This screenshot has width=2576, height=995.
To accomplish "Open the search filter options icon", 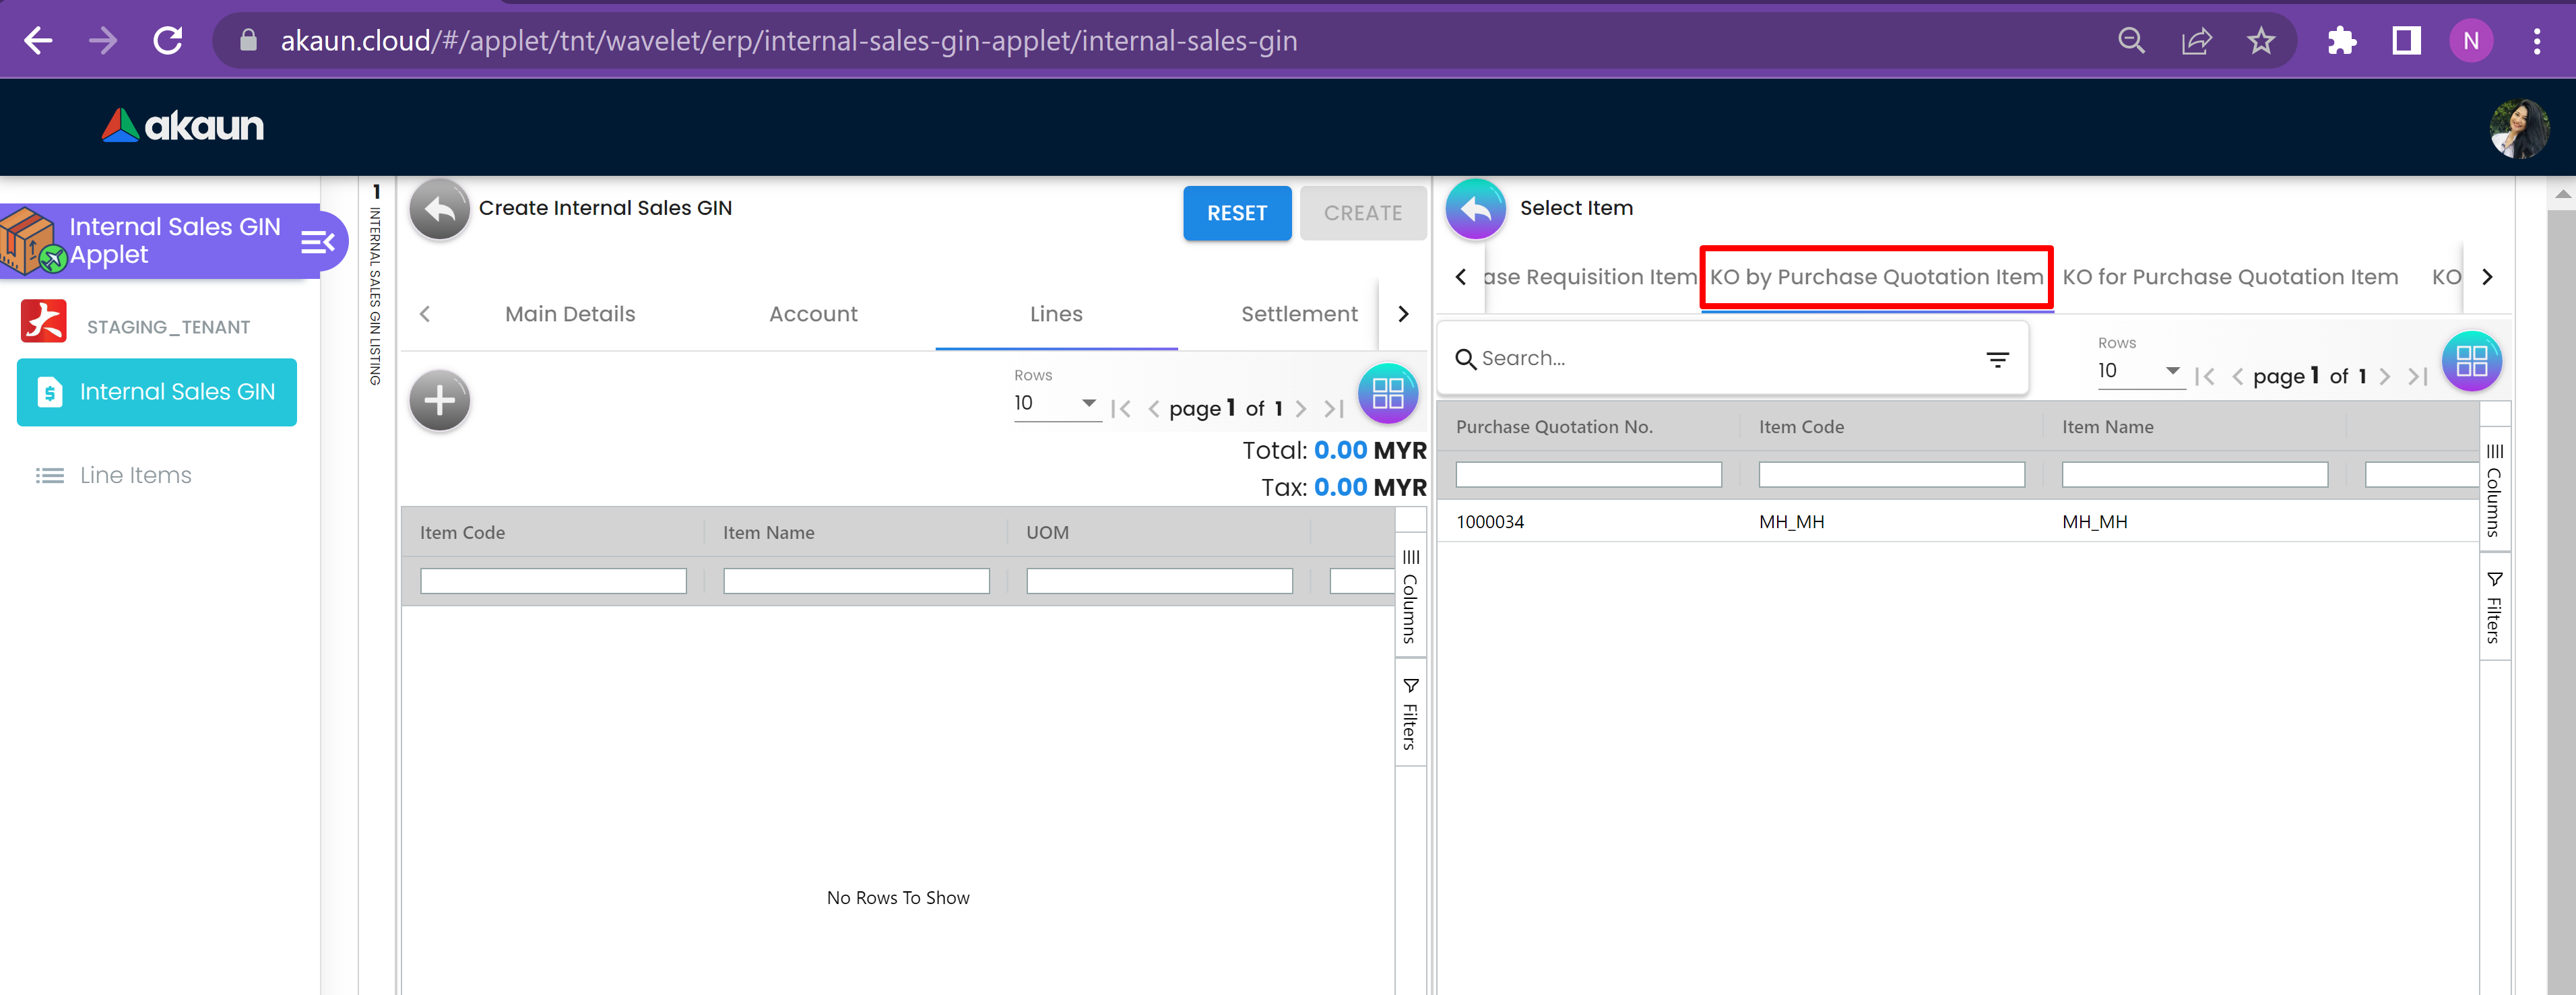I will click(x=1997, y=360).
